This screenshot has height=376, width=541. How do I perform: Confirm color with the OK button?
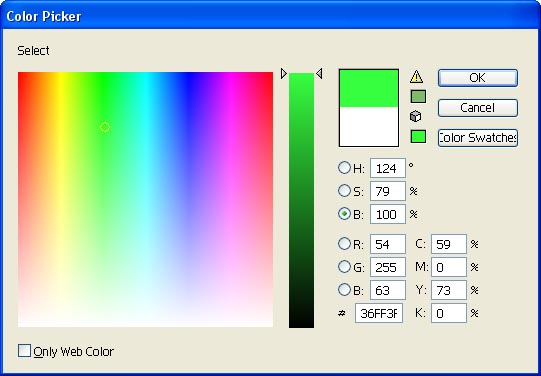[x=478, y=78]
